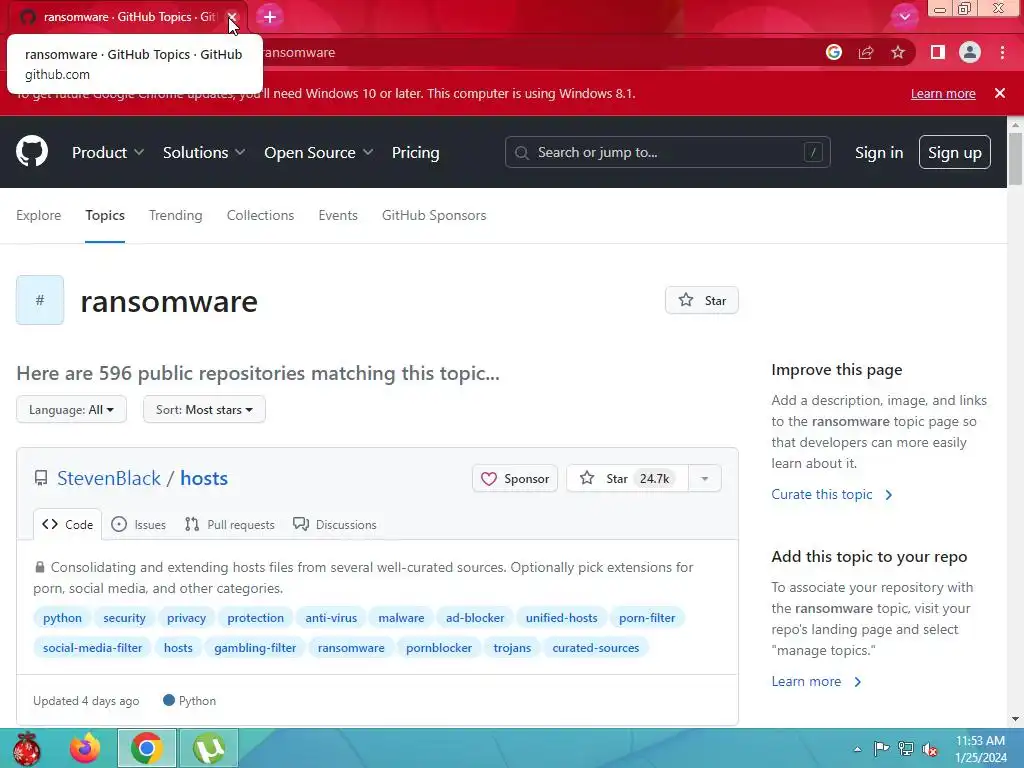Open the Issues tab of hosts repo
This screenshot has height=768, width=1024.
[138, 524]
